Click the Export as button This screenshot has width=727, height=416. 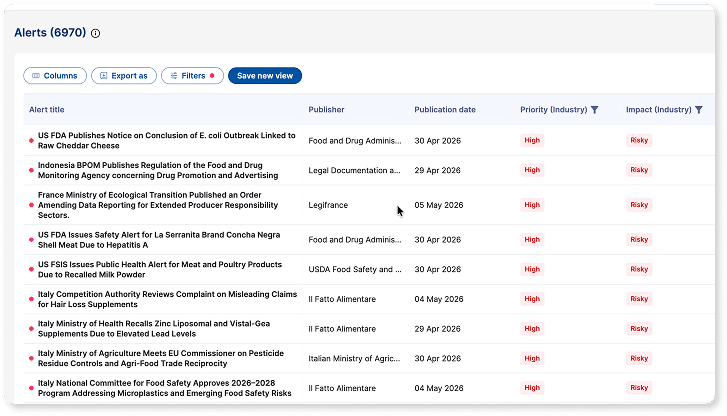(124, 76)
